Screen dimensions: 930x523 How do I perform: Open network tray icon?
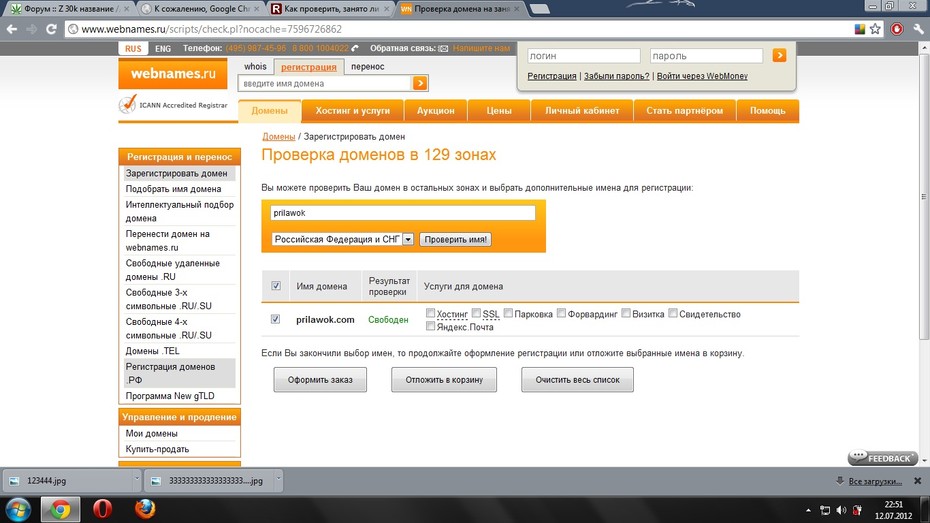pos(825,510)
